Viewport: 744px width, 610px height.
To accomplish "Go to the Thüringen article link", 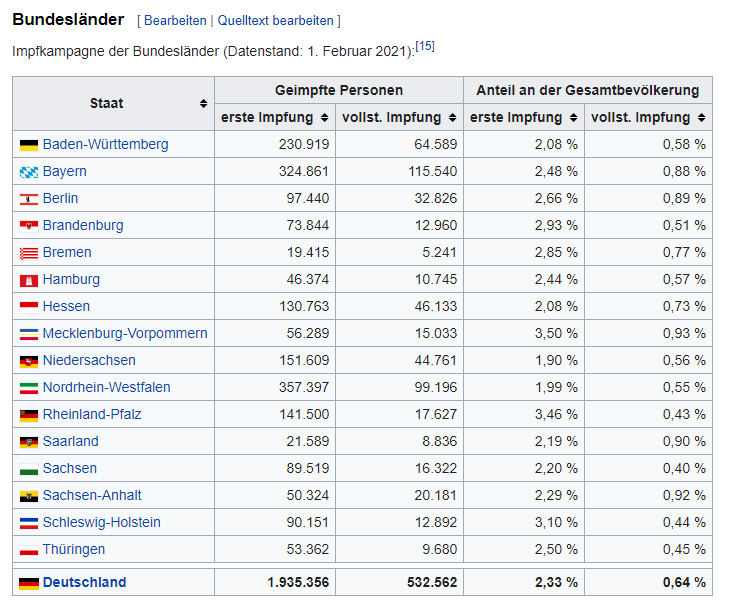I will point(73,549).
